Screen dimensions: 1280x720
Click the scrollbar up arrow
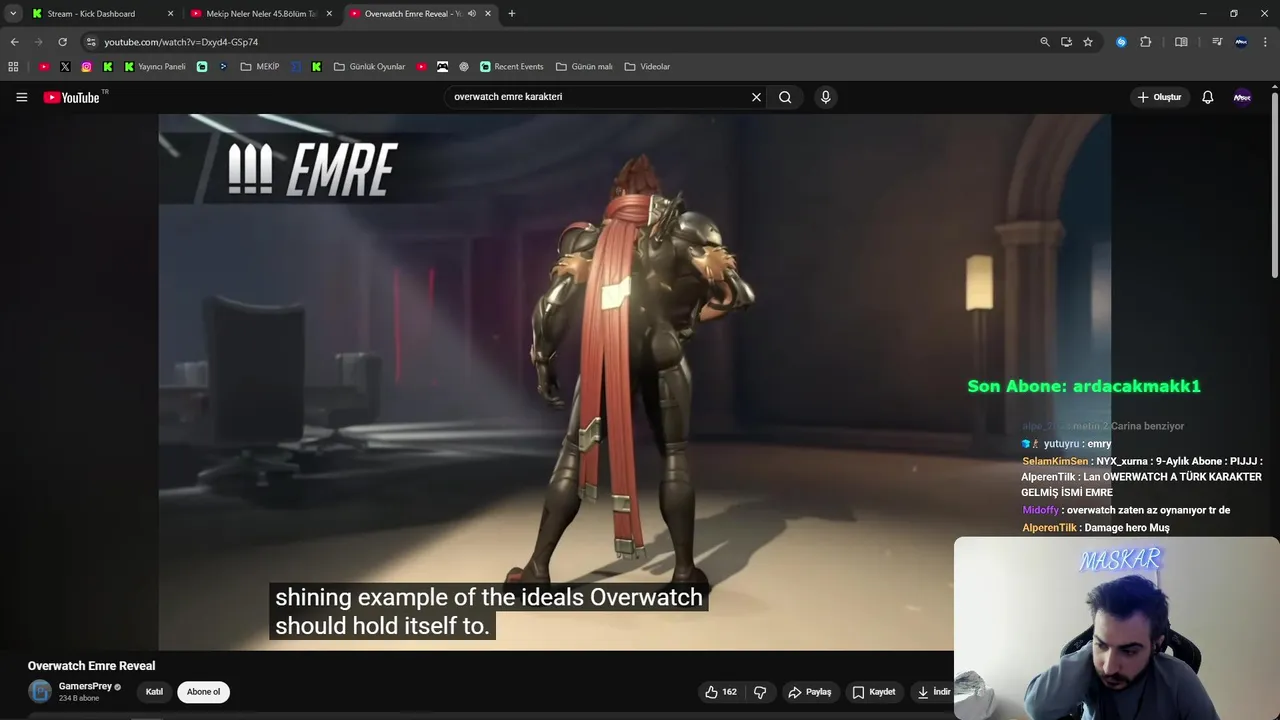[1274, 87]
